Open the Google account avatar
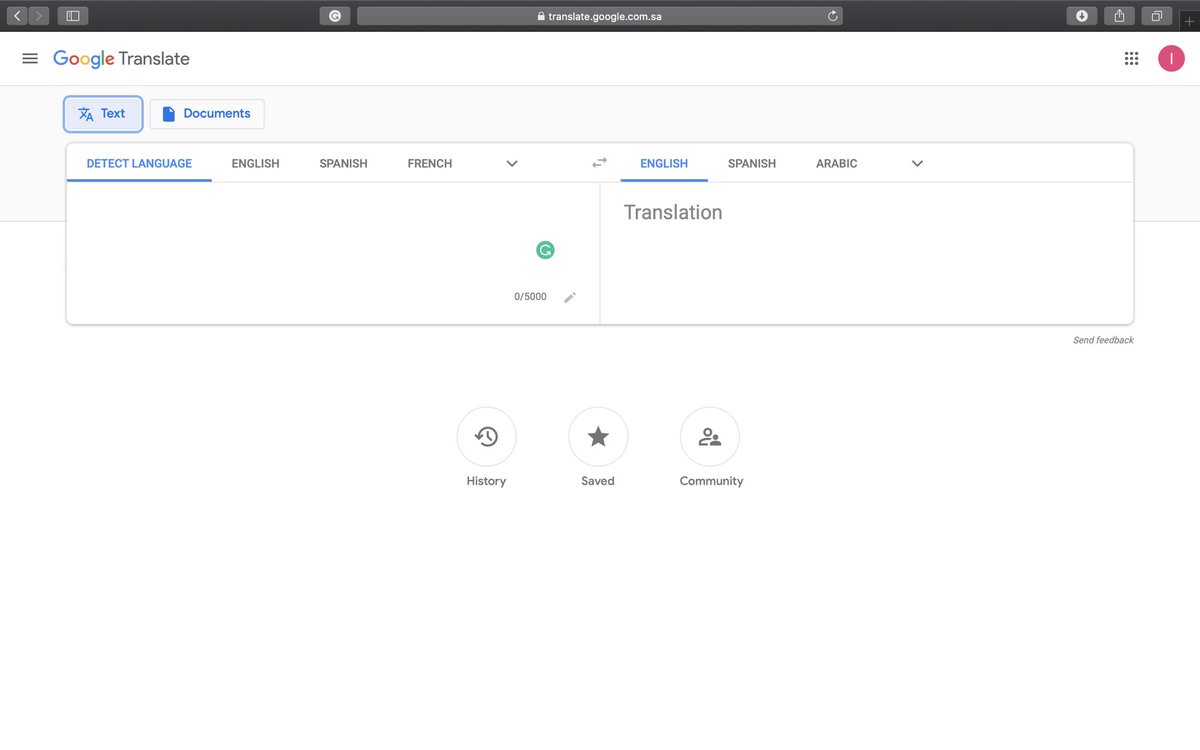The width and height of the screenshot is (1200, 750). [x=1171, y=59]
